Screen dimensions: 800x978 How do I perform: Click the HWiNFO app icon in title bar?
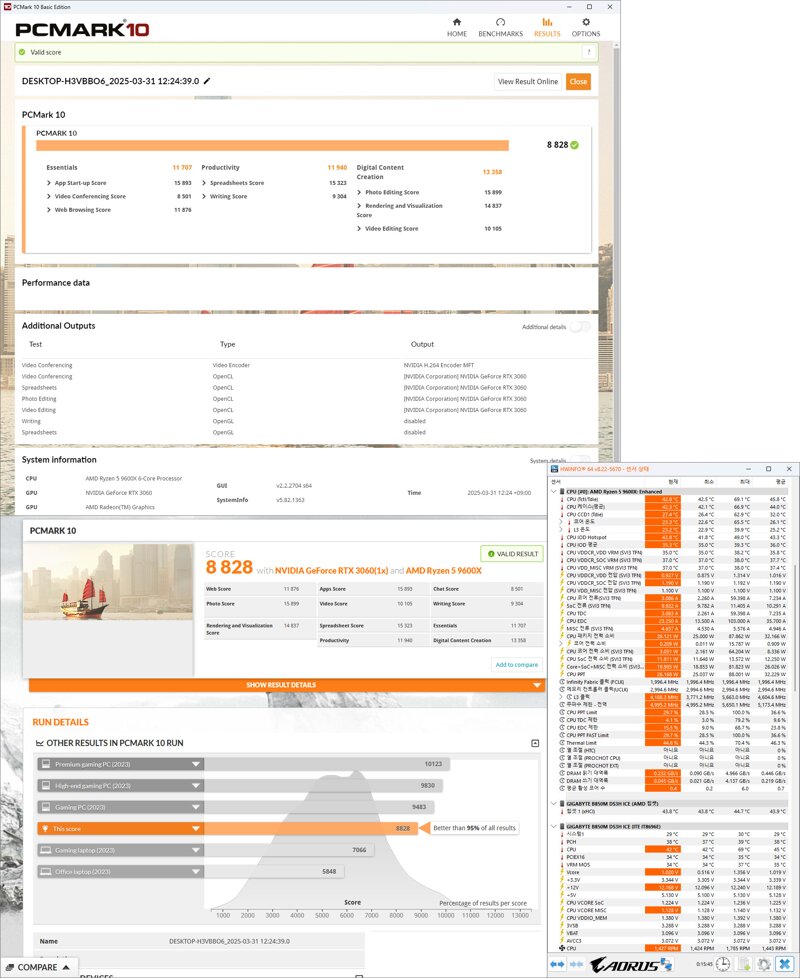pyautogui.click(x=554, y=469)
